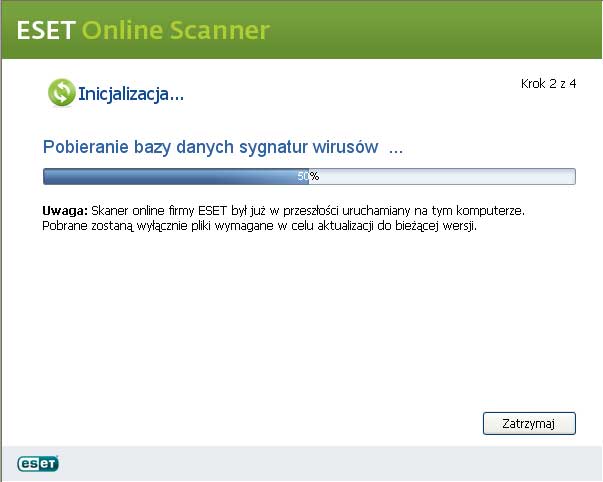This screenshot has height=482, width=603.
Task: Click the 'Uwaga:' bold label
Action: 65,211
